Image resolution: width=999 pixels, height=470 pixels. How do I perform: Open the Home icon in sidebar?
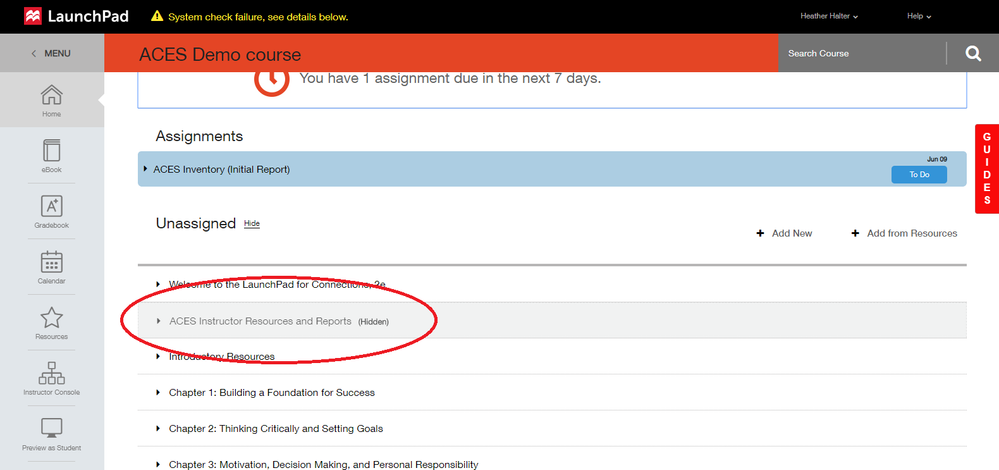click(x=51, y=97)
